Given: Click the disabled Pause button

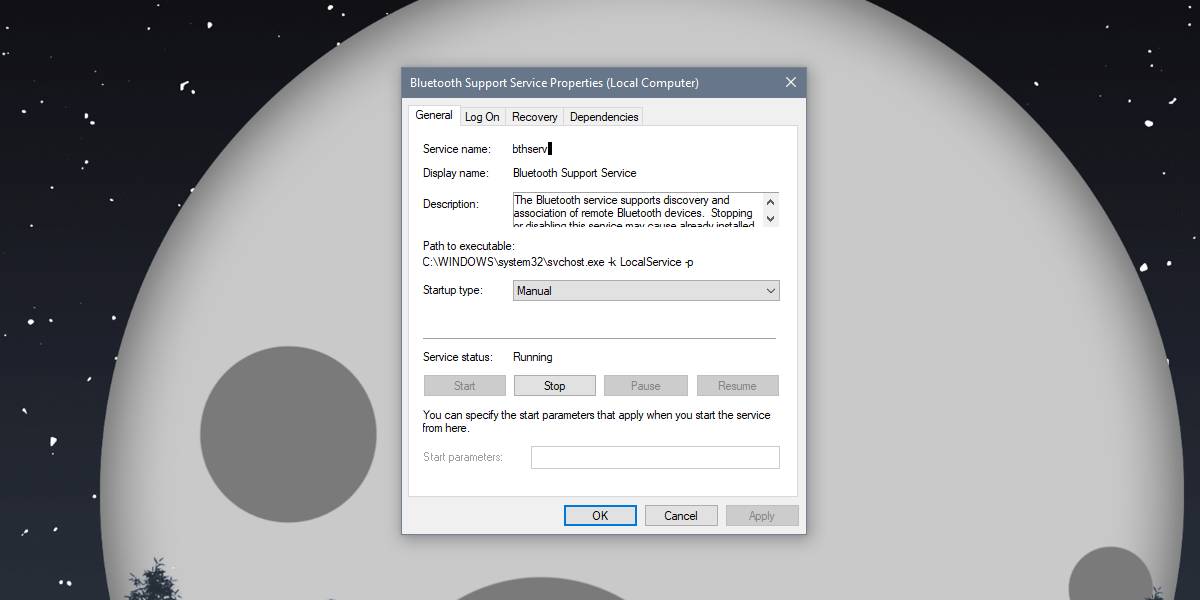Looking at the screenshot, I should tap(645, 385).
